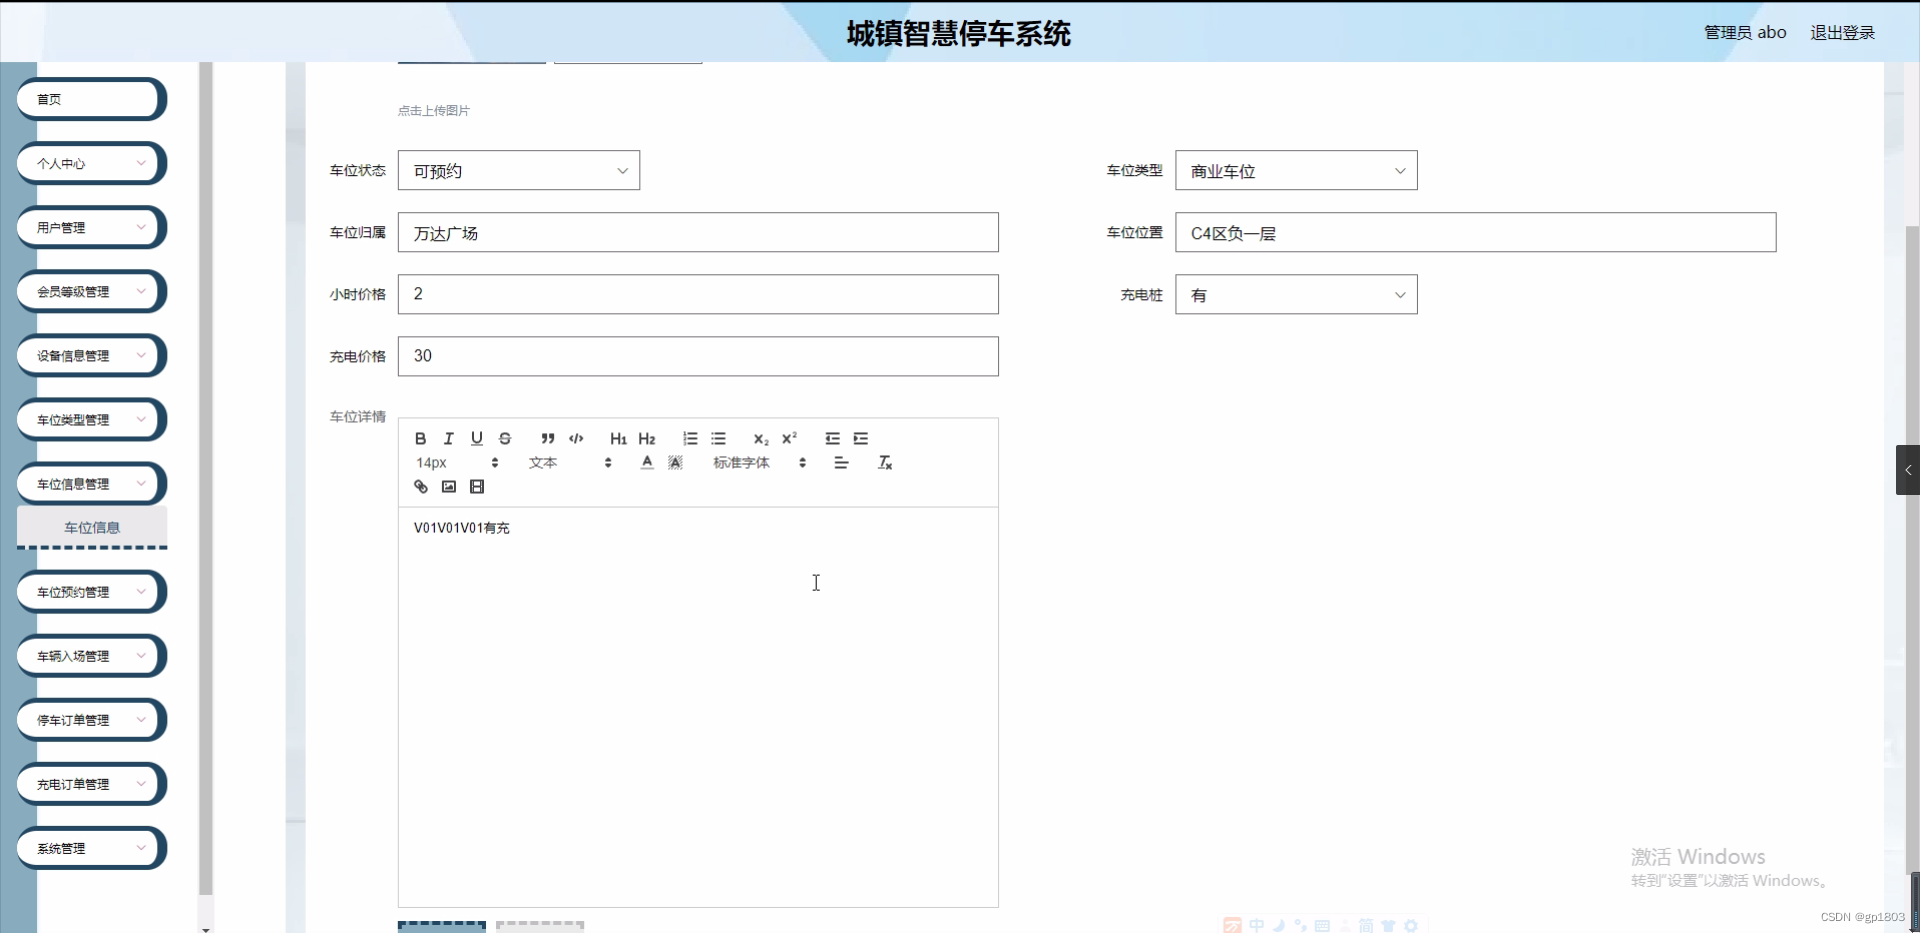This screenshot has width=1920, height=933.
Task: Open the text color picker
Action: tap(647, 462)
